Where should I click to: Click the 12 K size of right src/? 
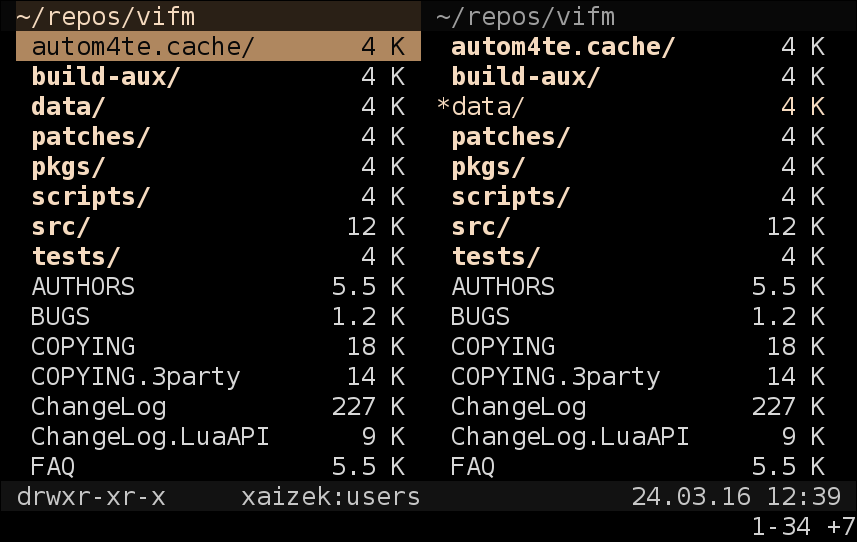(796, 226)
